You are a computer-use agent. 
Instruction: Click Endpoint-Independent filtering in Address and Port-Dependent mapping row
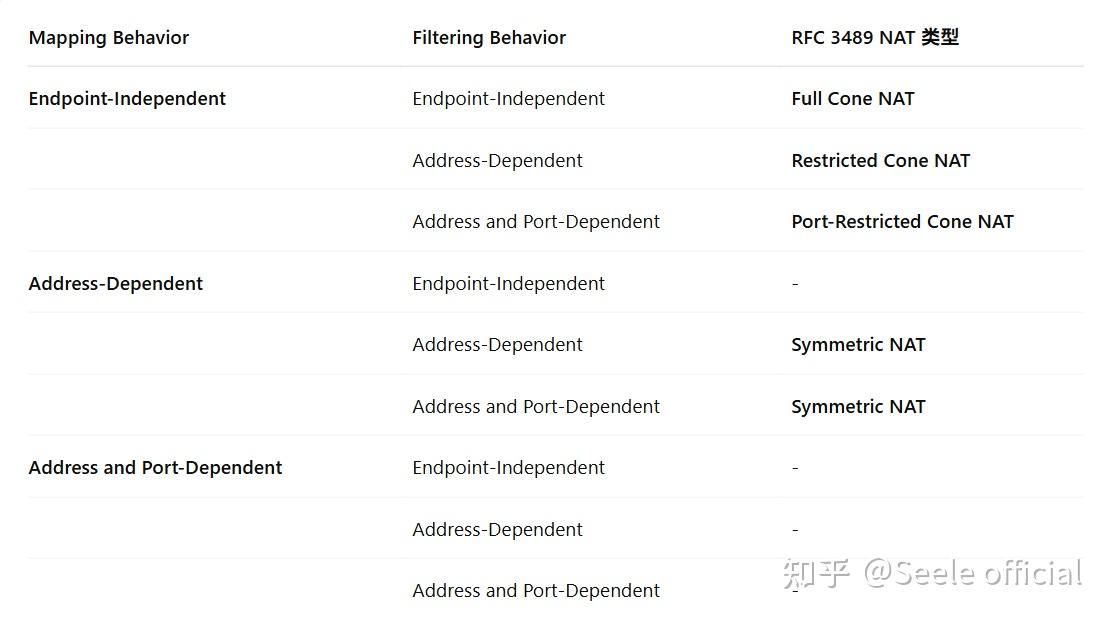pos(508,468)
